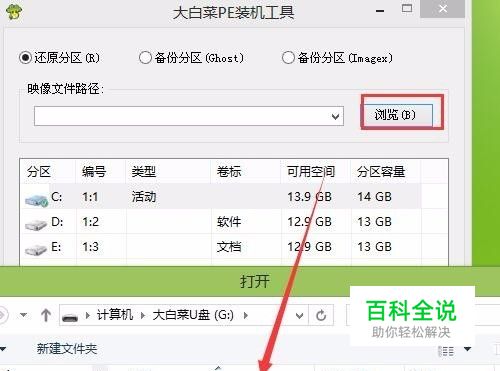The image size is (500, 371).
Task: Click the C: drive icon in partition list
Action: (36, 199)
